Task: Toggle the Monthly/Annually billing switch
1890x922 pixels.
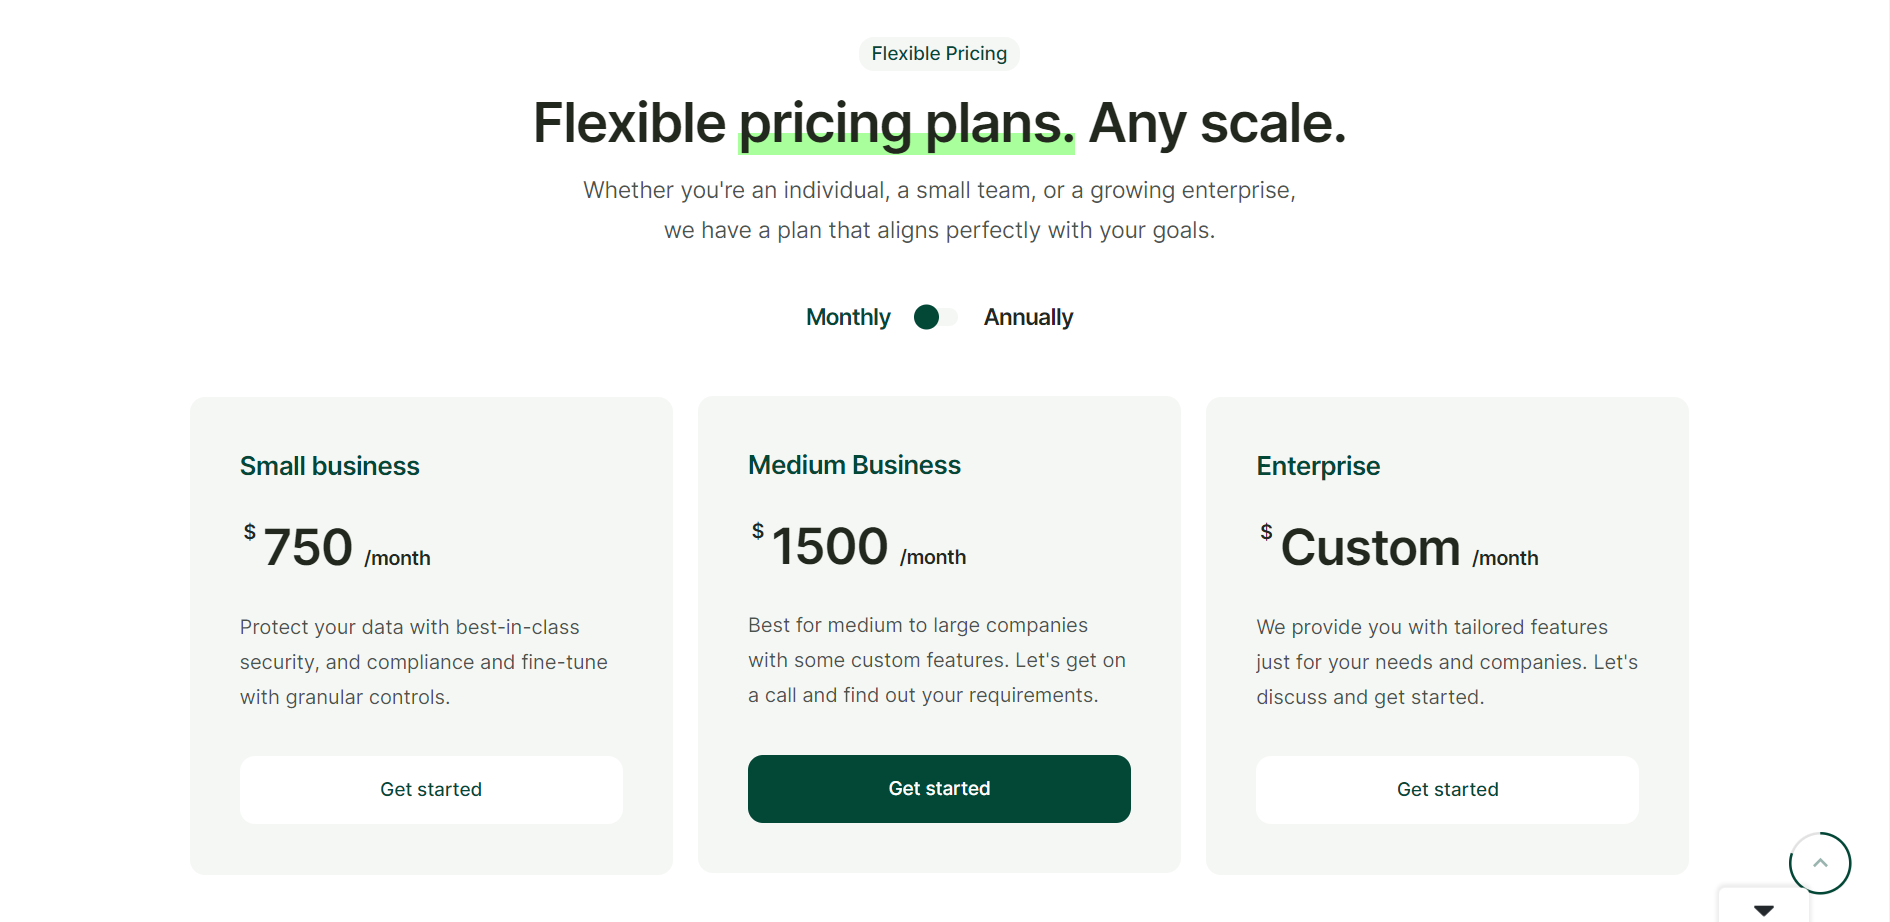Action: pos(936,317)
